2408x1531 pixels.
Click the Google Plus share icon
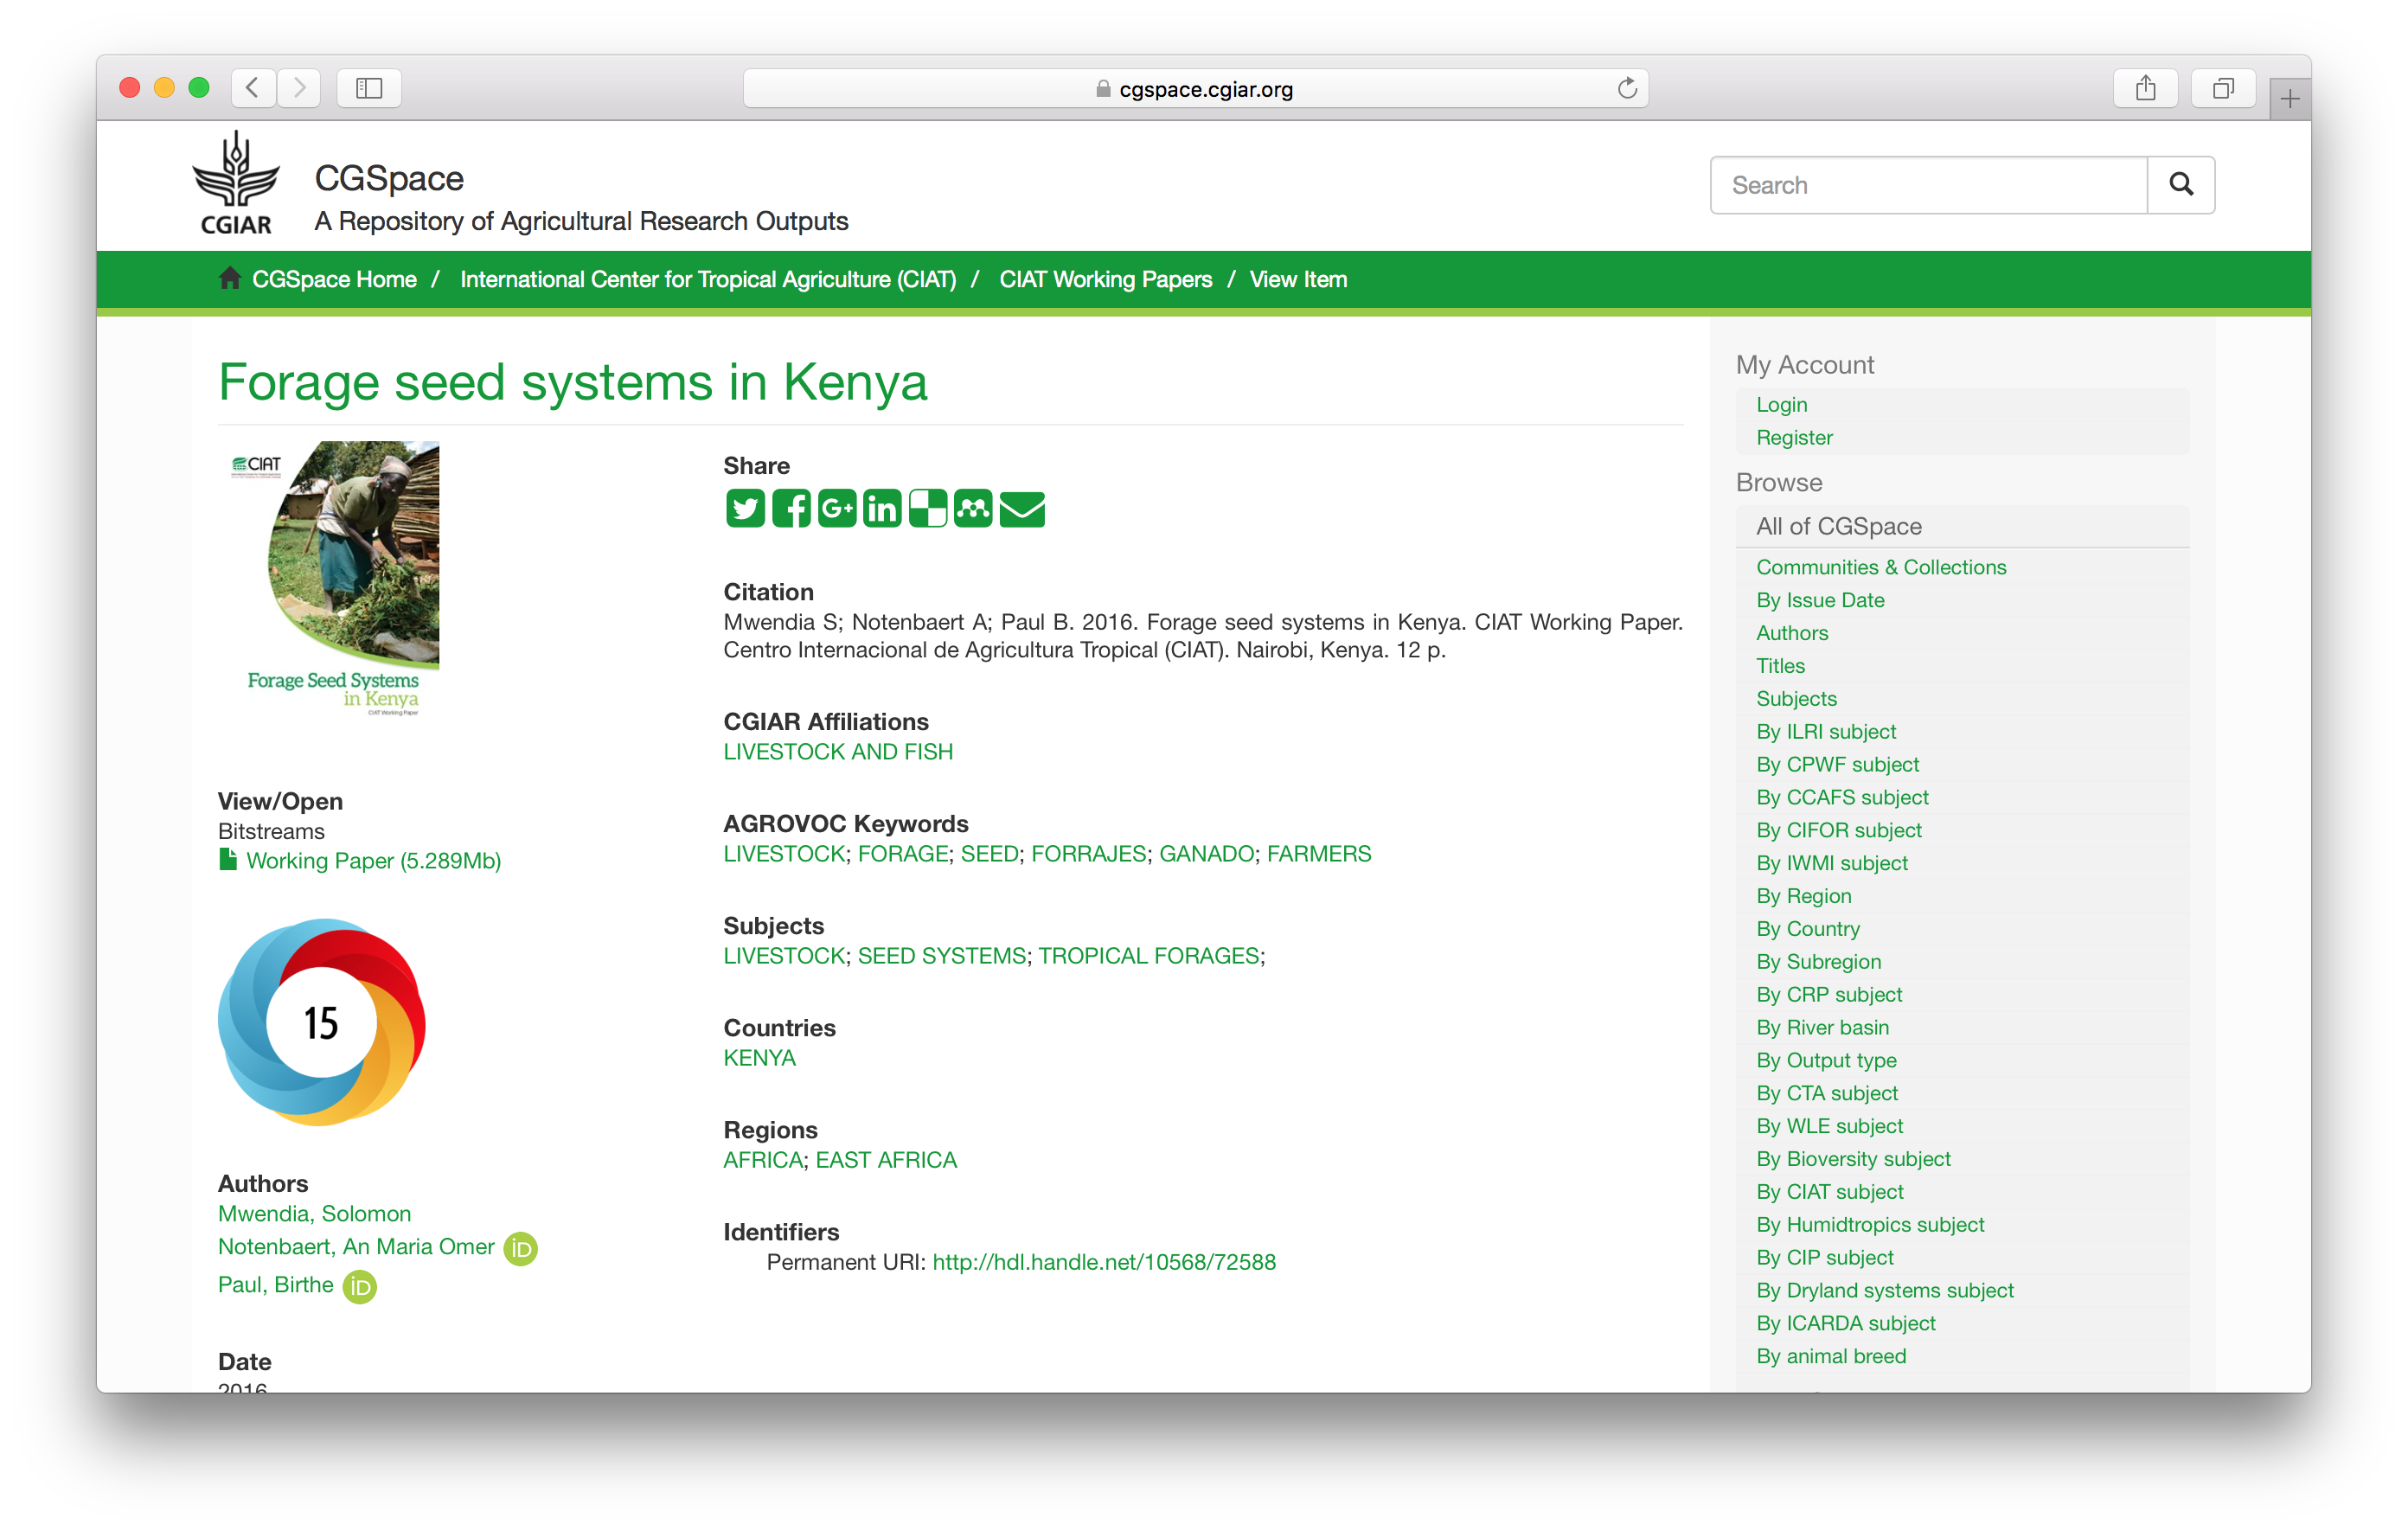837,509
